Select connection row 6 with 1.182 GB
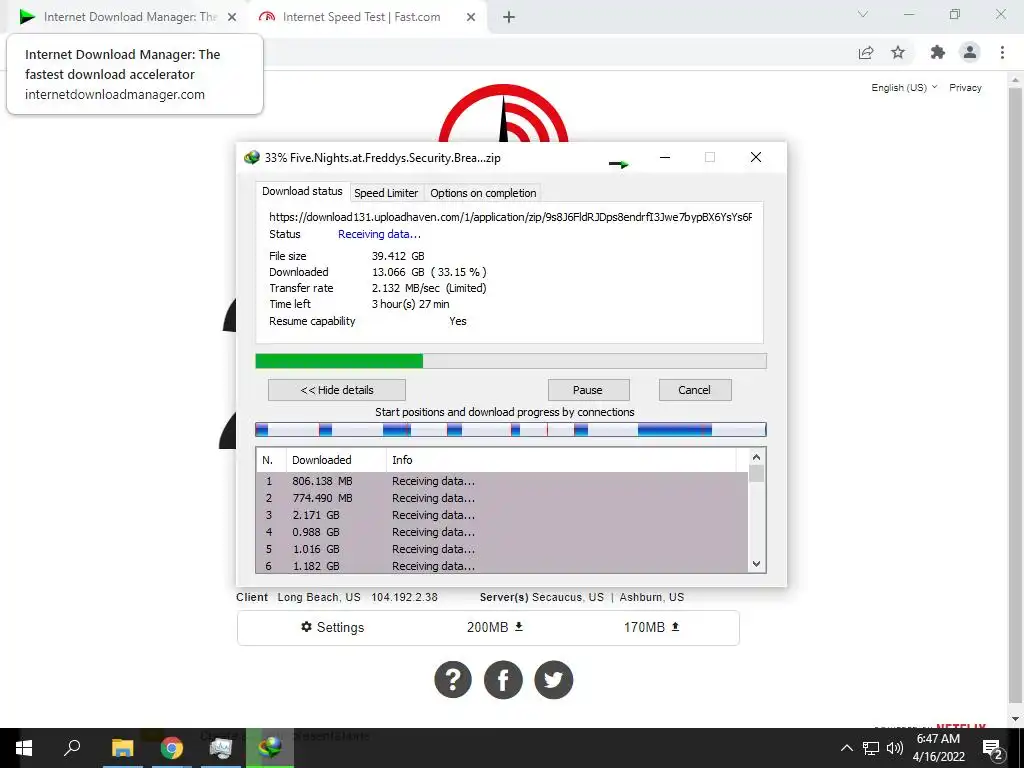The height and width of the screenshot is (768, 1024). click(502, 566)
